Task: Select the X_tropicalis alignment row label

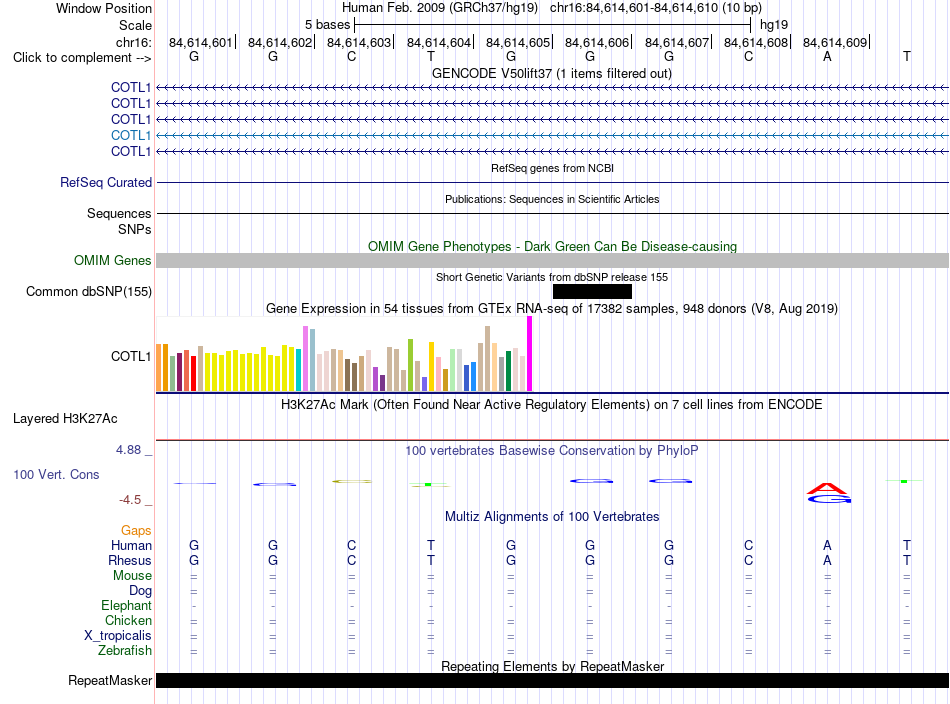Action: (x=118, y=636)
